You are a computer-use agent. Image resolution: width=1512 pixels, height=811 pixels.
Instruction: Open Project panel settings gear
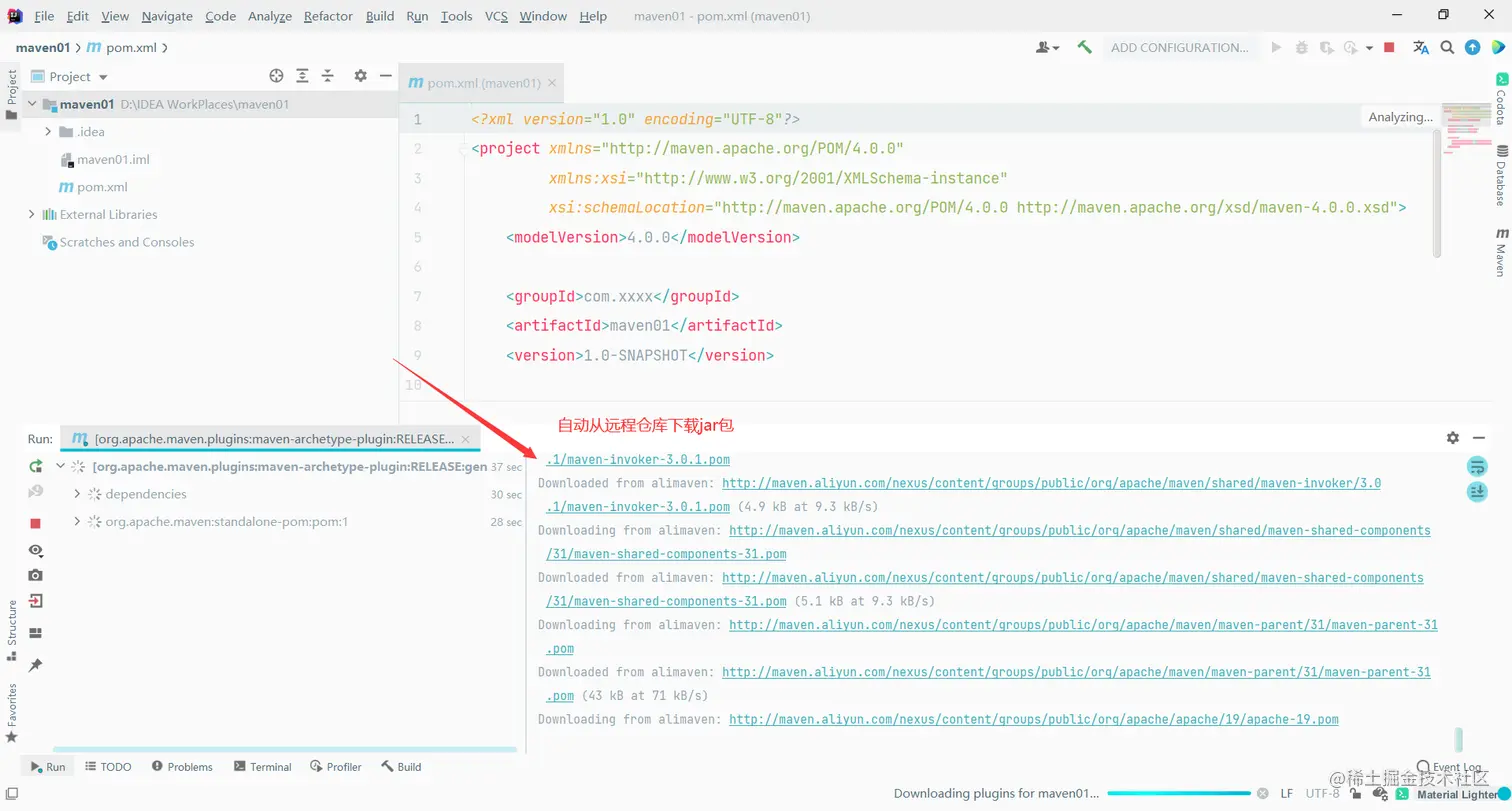pyautogui.click(x=361, y=76)
